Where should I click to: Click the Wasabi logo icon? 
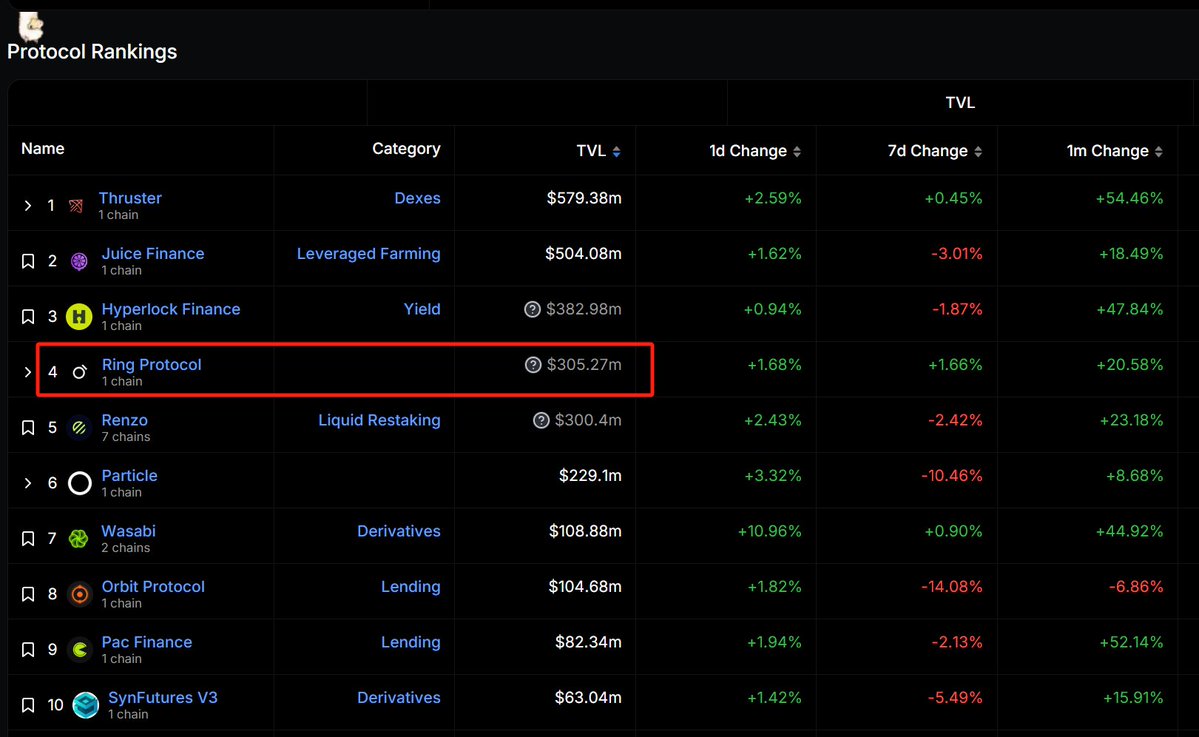pos(79,539)
